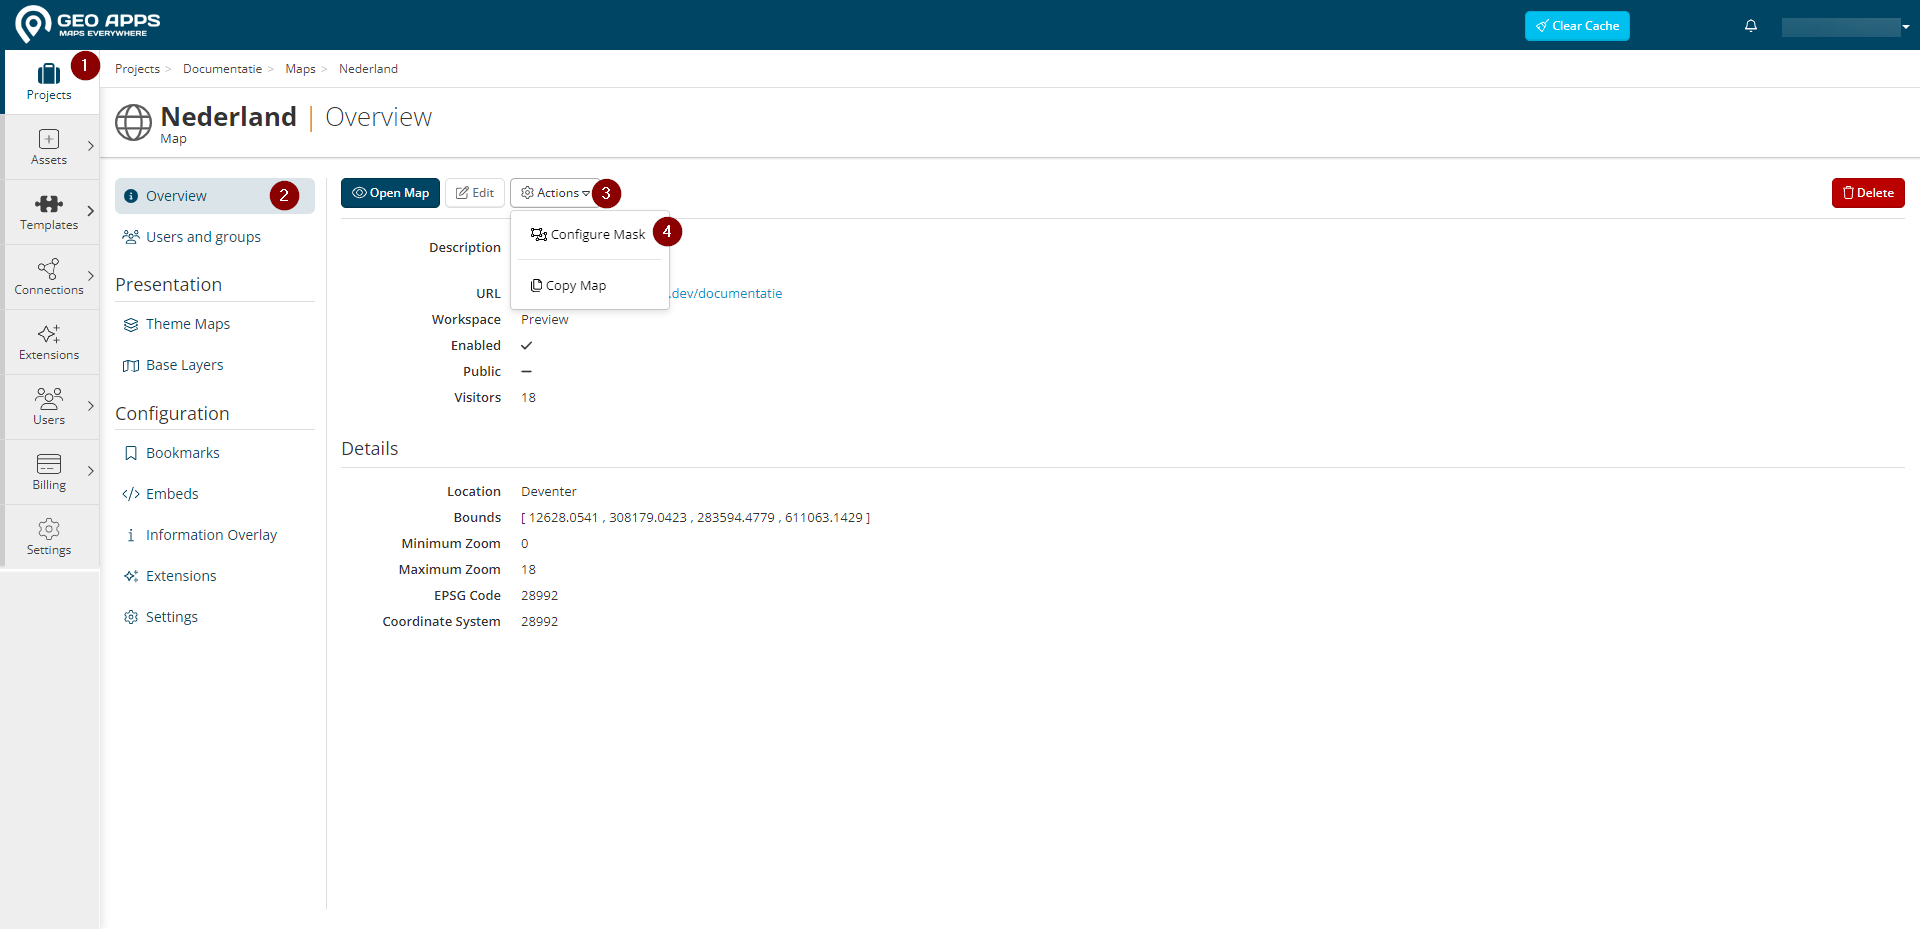Go to Documentatie breadcrumb
This screenshot has width=1920, height=929.
click(x=222, y=69)
